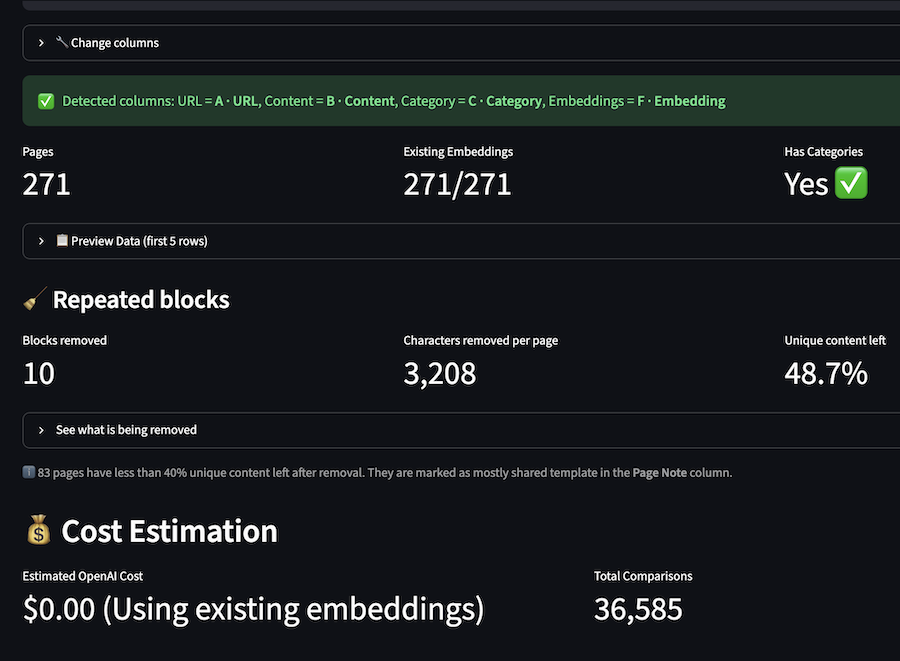Click the Estimated OpenAI Cost label
900x661 pixels.
[83, 576]
